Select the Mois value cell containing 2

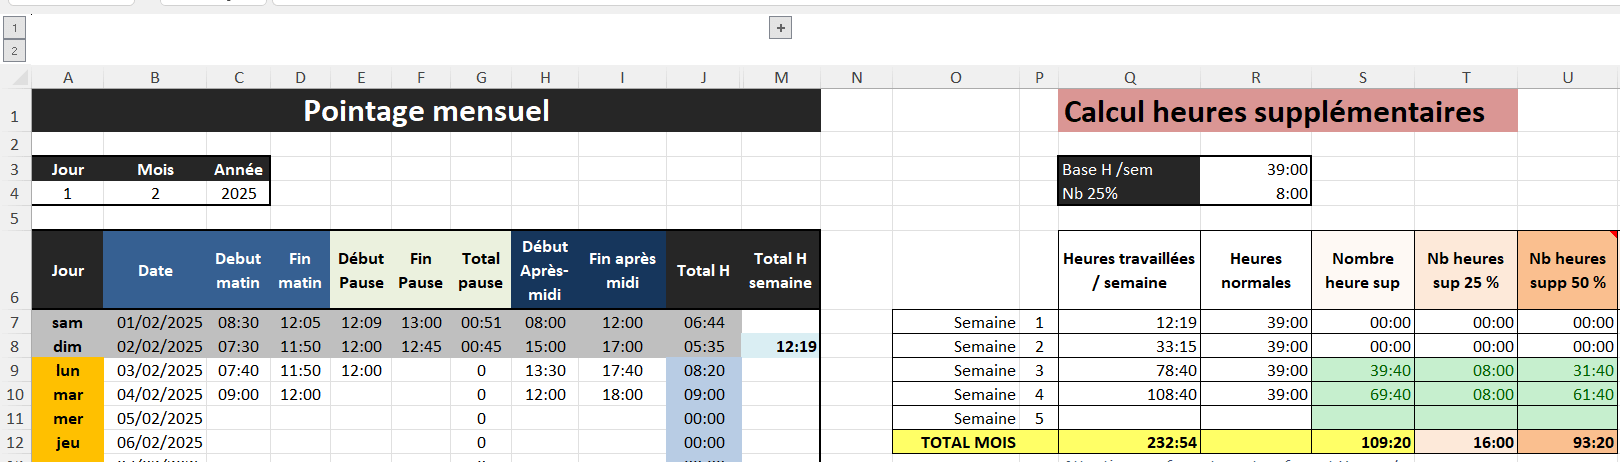(x=155, y=194)
